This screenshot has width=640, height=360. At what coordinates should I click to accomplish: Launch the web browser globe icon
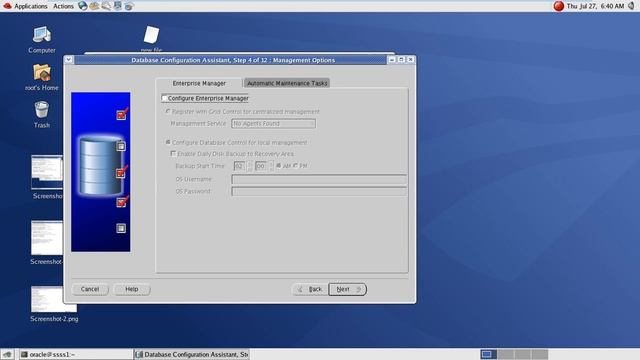coord(83,6)
